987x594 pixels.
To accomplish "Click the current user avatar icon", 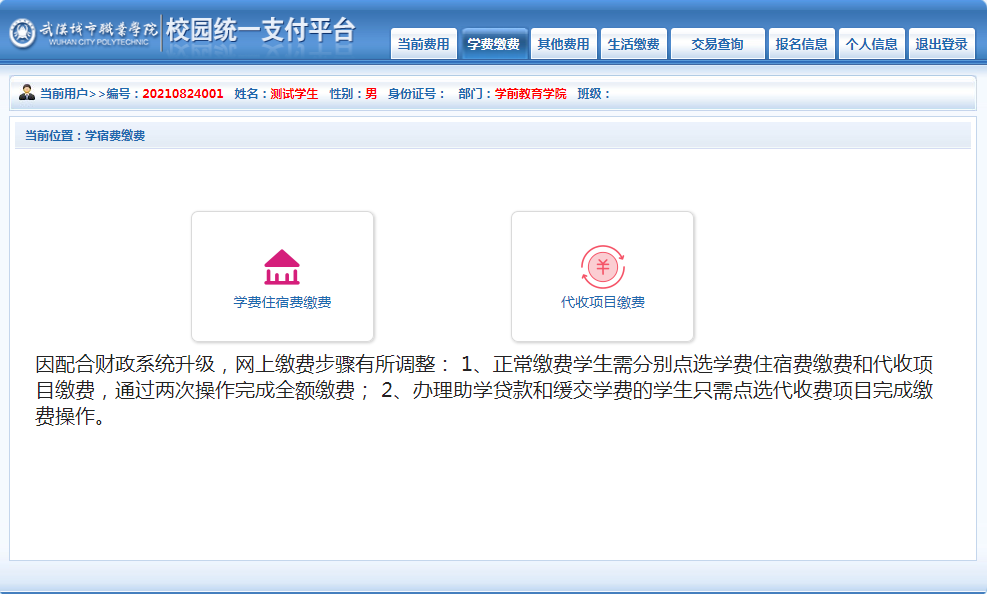I will (x=27, y=93).
